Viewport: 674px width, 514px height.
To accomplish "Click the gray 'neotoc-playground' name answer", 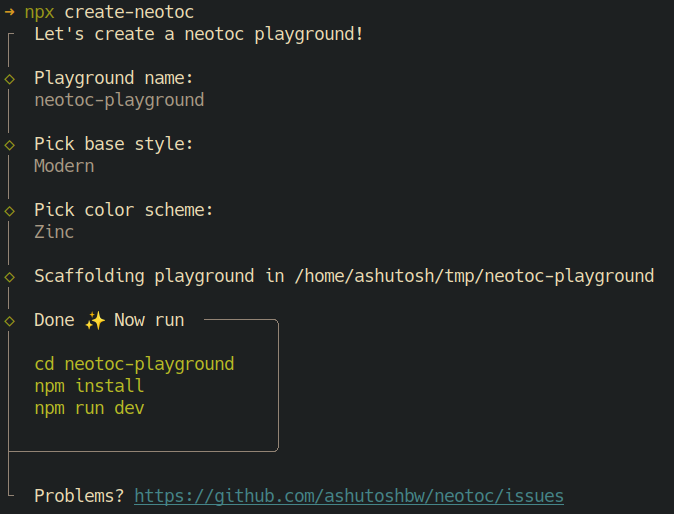I will coord(119,101).
